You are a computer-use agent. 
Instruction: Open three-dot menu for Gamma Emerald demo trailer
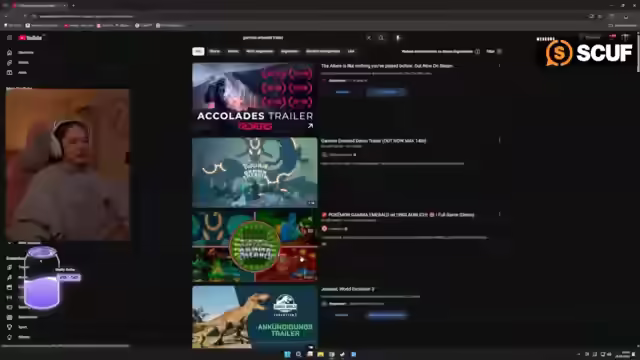(x=499, y=140)
